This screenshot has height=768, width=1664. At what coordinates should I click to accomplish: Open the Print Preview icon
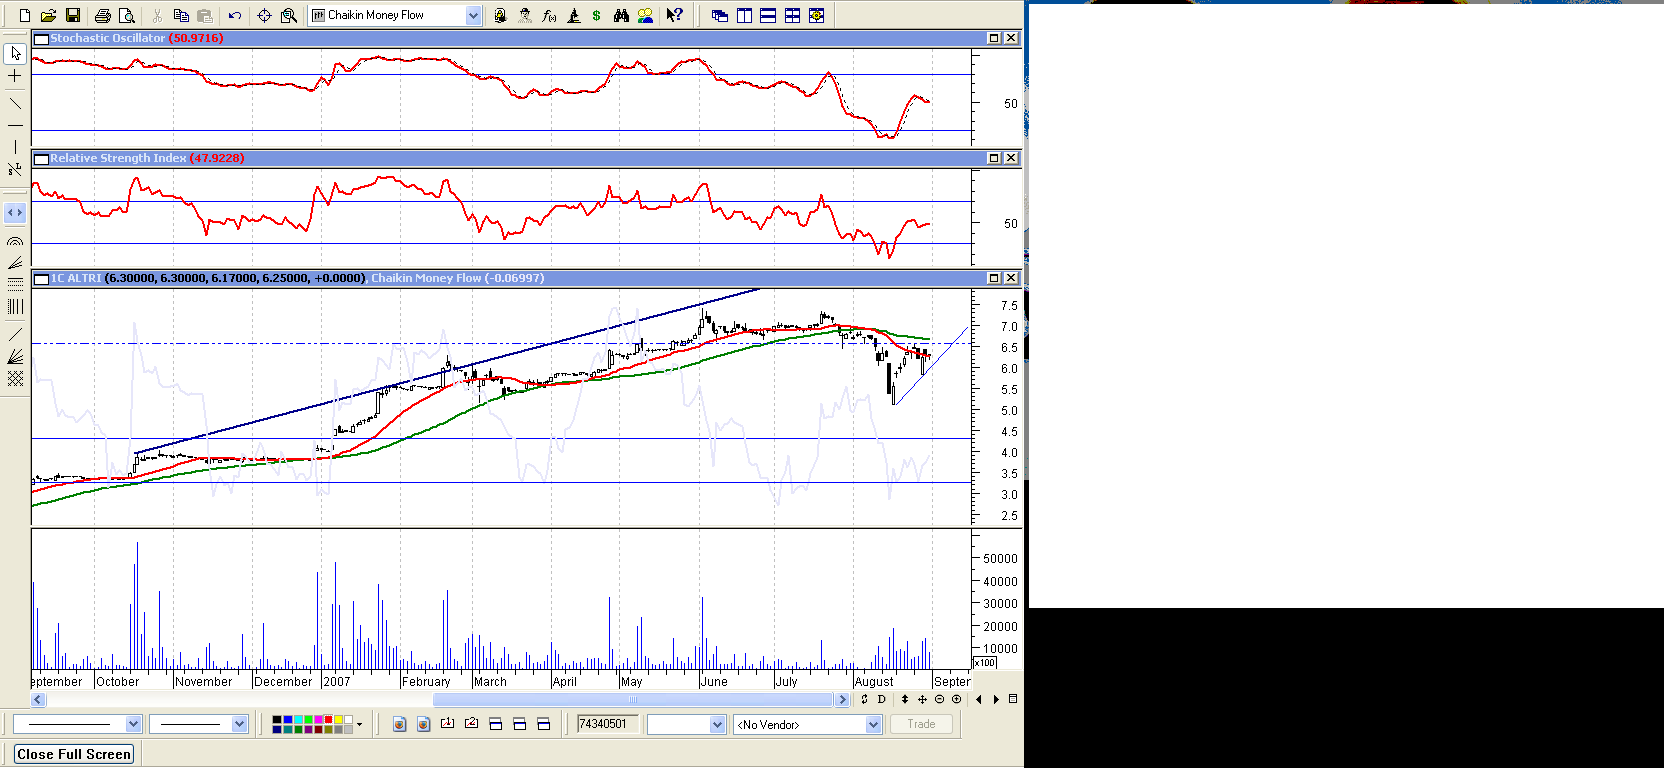127,15
